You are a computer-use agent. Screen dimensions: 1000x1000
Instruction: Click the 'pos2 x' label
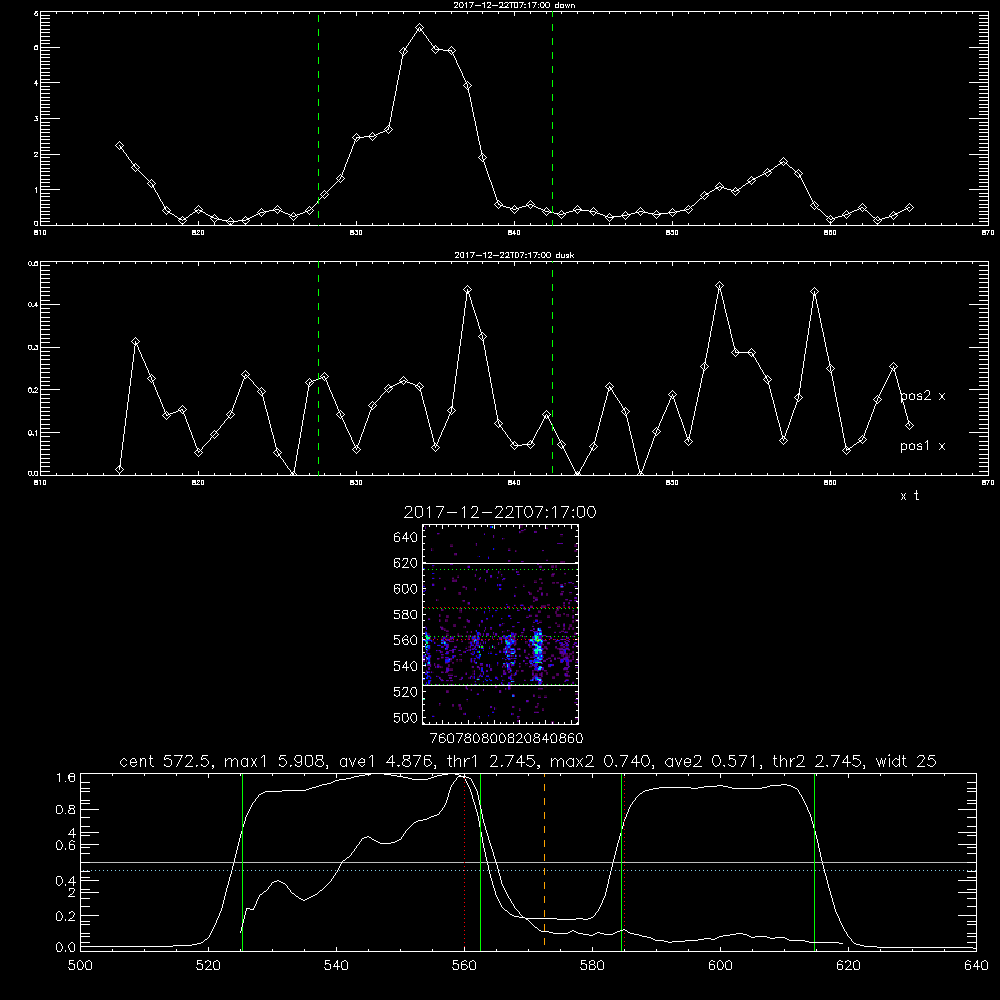click(922, 396)
